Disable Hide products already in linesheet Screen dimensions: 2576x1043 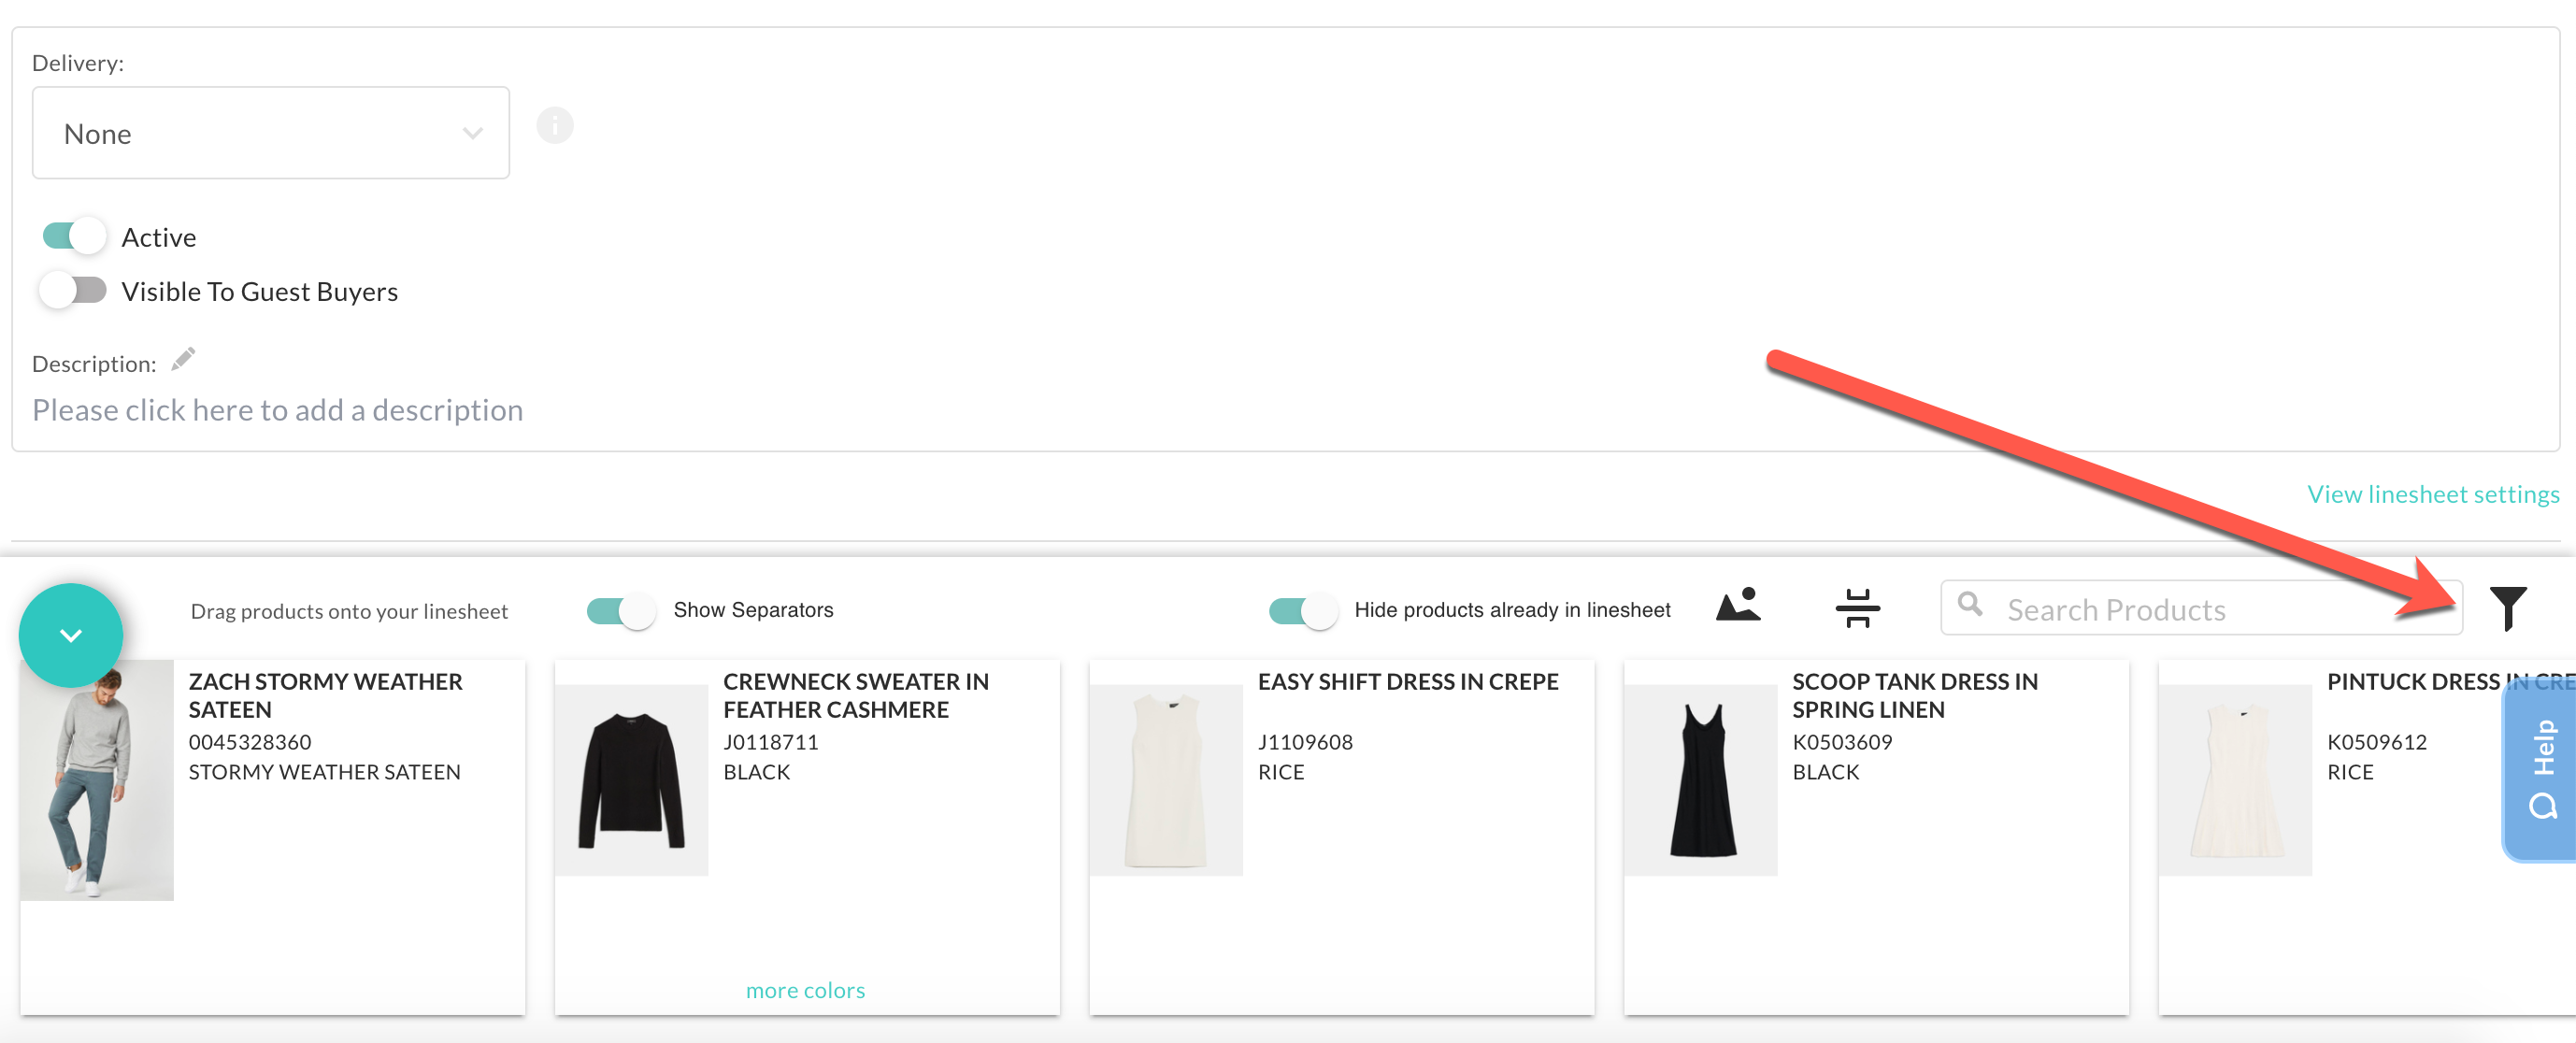(1303, 610)
